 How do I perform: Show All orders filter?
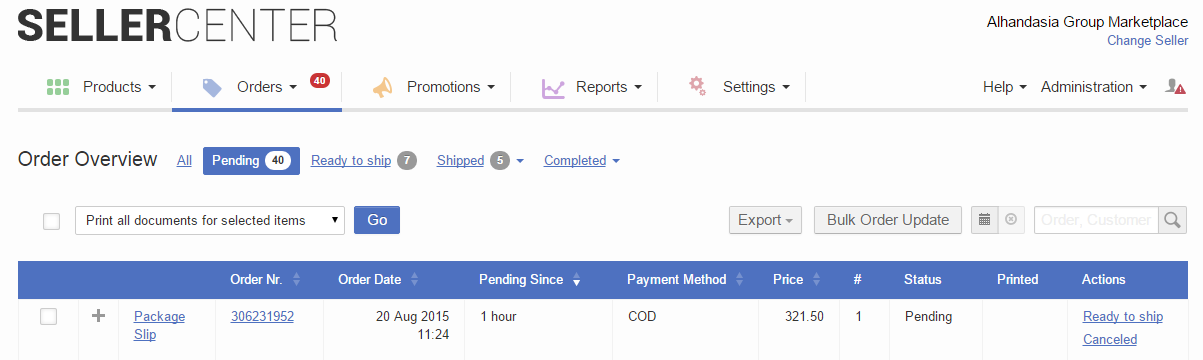(x=184, y=160)
